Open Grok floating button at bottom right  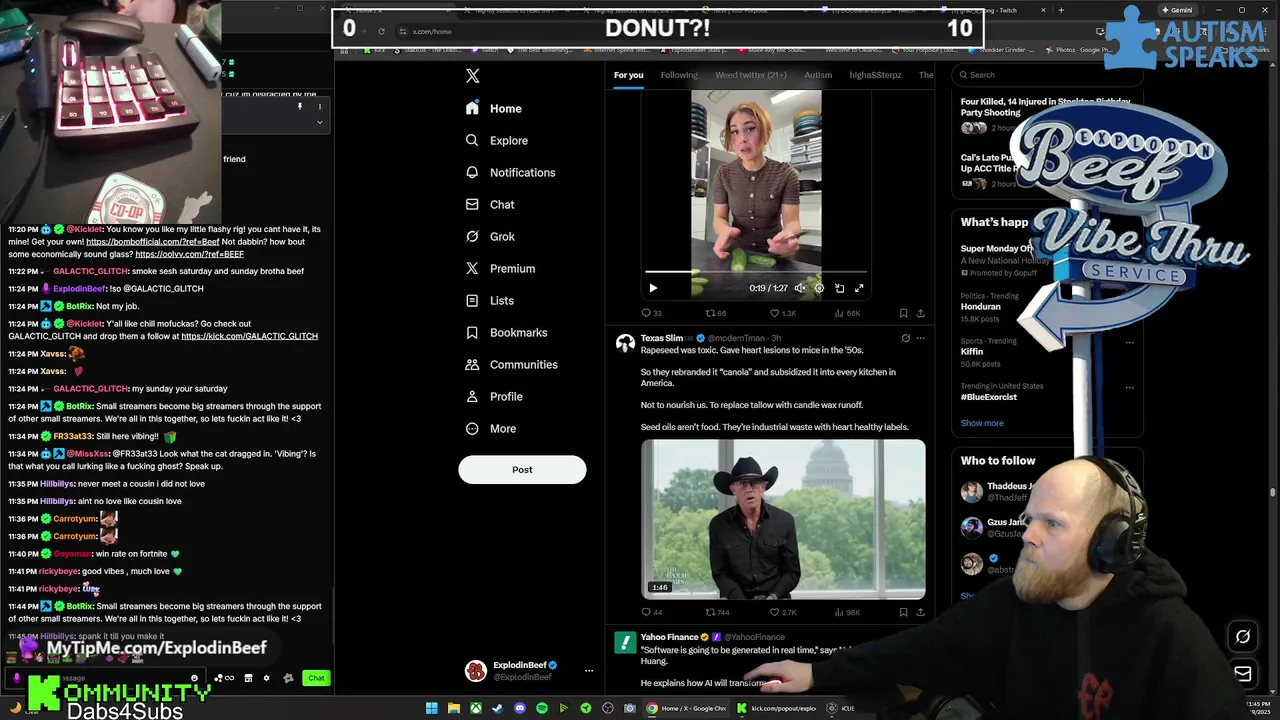[1243, 636]
